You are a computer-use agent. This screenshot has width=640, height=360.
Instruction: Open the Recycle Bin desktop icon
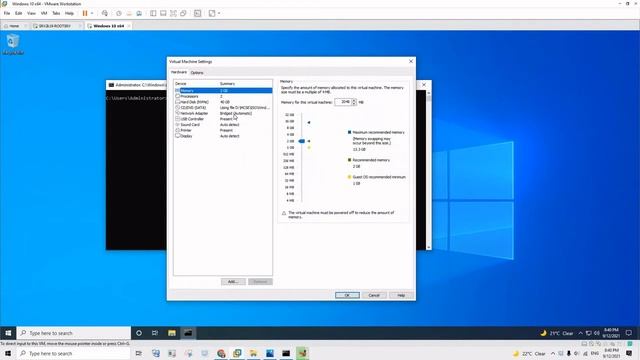(13, 44)
